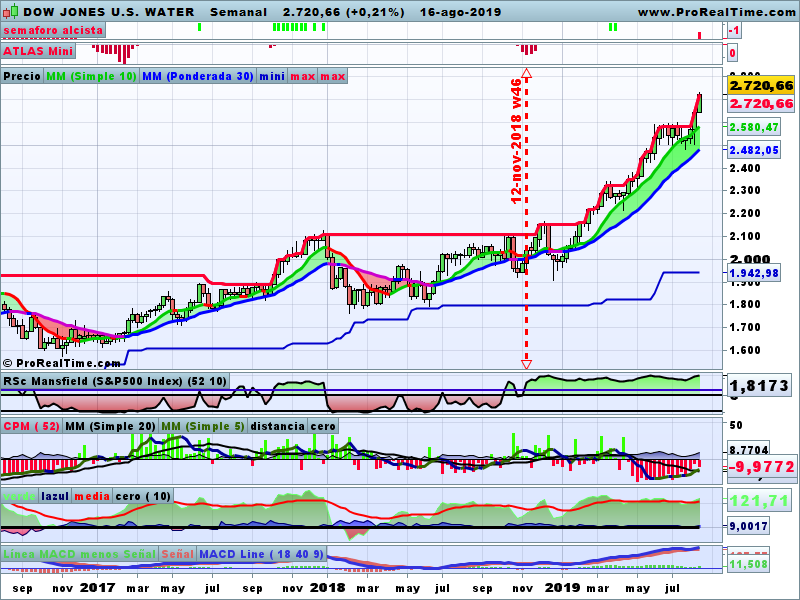Select the MACD Line ( 18 40 9) label
Viewport: 800px width, 600px height.
coord(261,554)
